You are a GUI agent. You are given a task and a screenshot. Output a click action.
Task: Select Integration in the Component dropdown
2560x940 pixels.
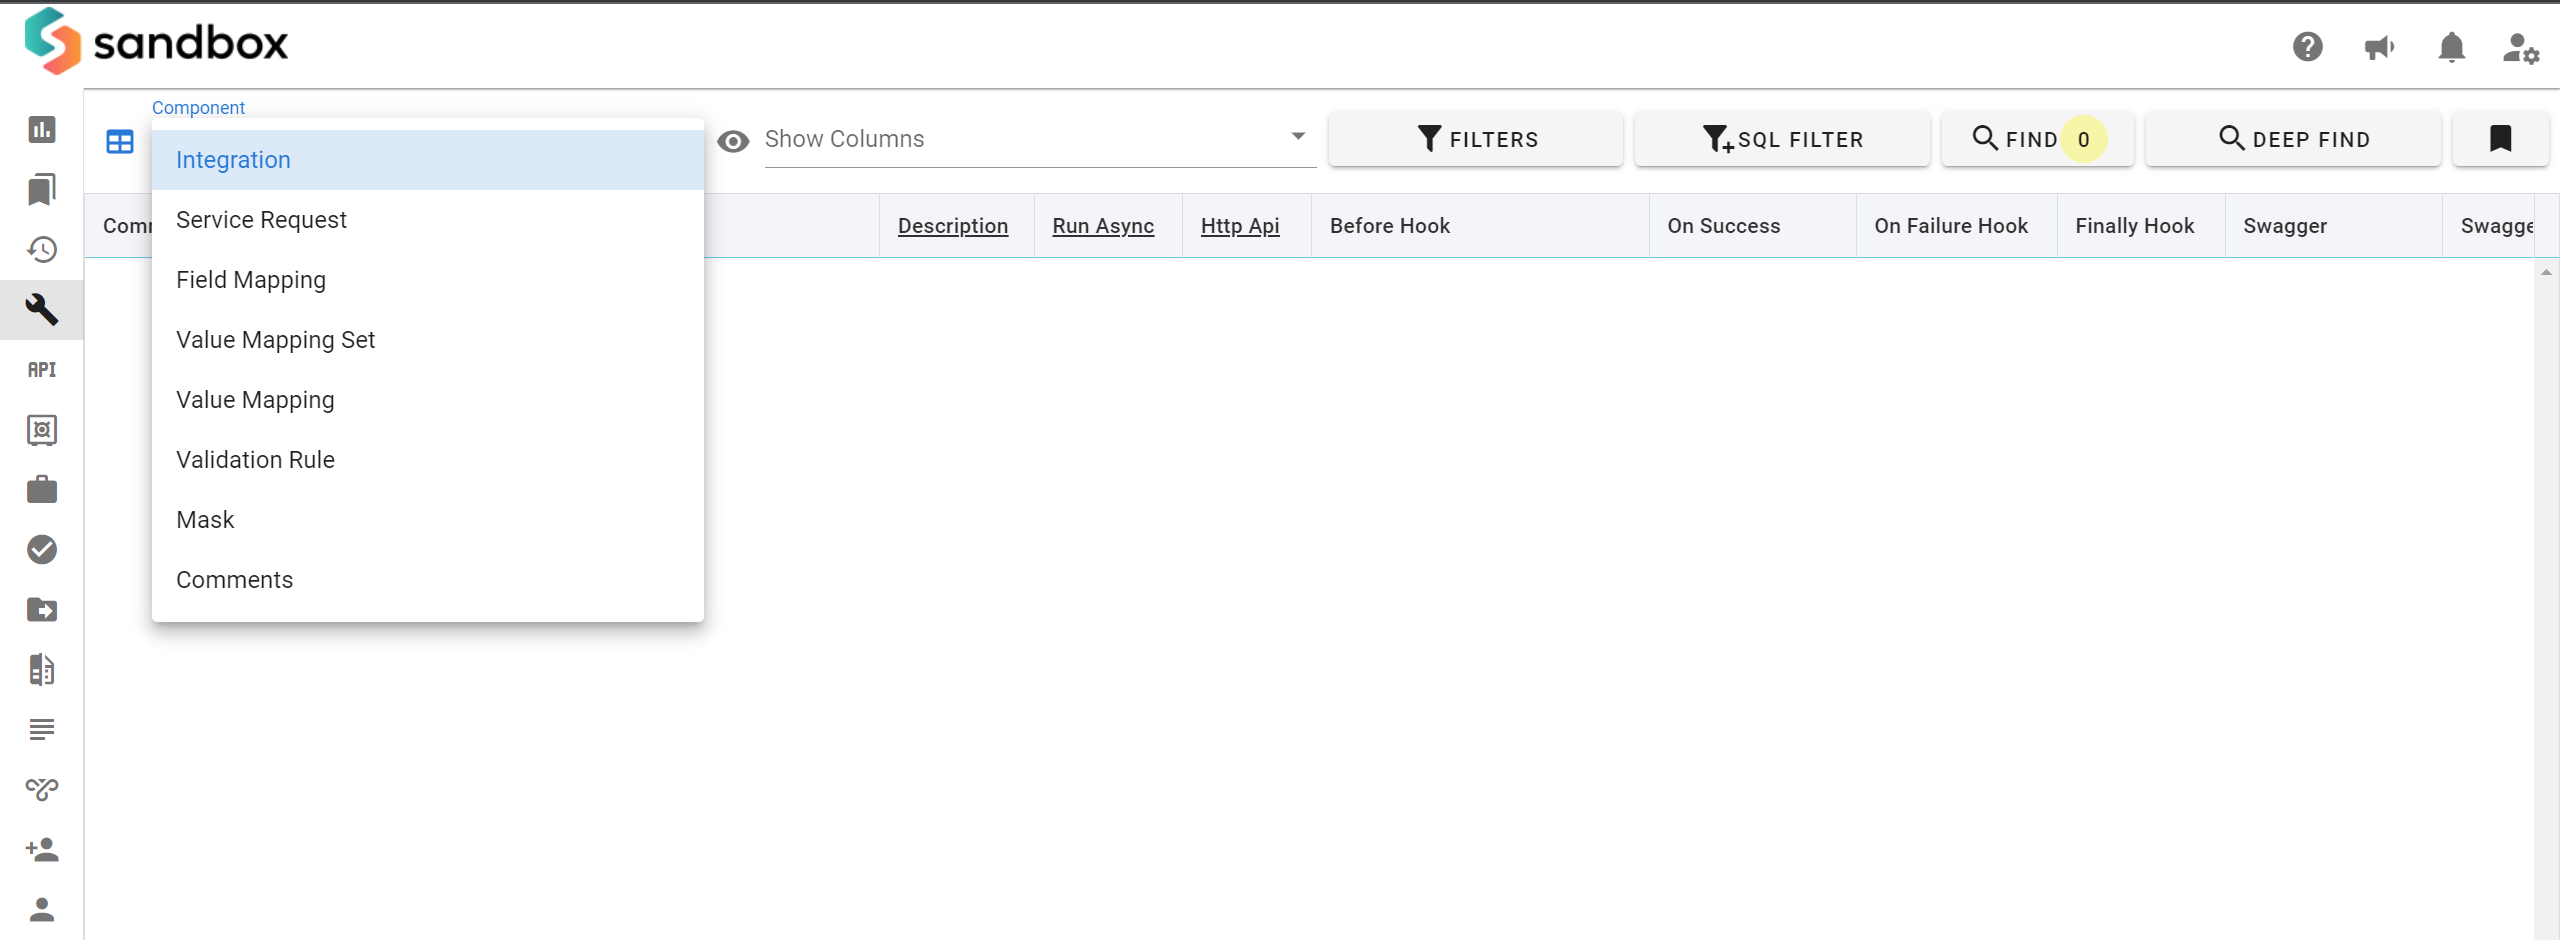(233, 160)
